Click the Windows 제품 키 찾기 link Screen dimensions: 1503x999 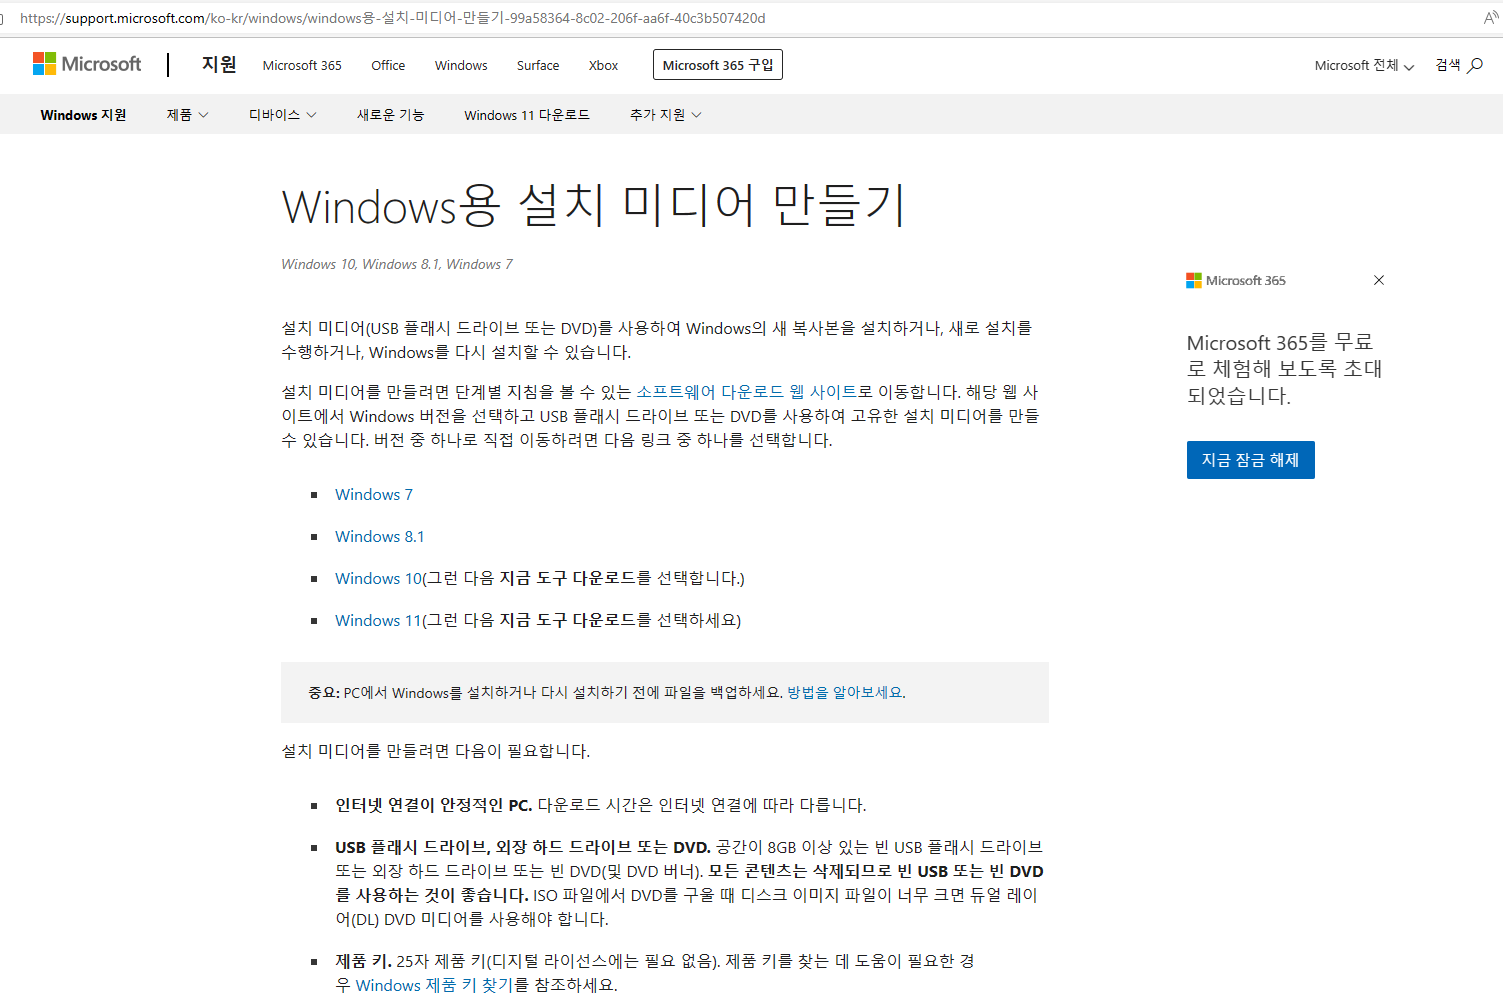(x=434, y=985)
